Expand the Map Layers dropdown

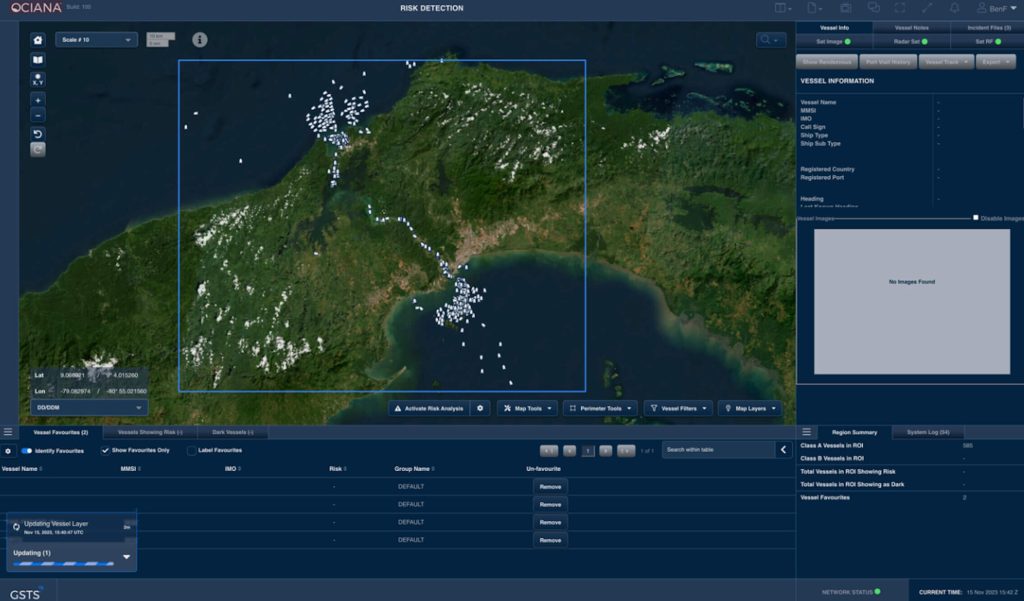749,408
